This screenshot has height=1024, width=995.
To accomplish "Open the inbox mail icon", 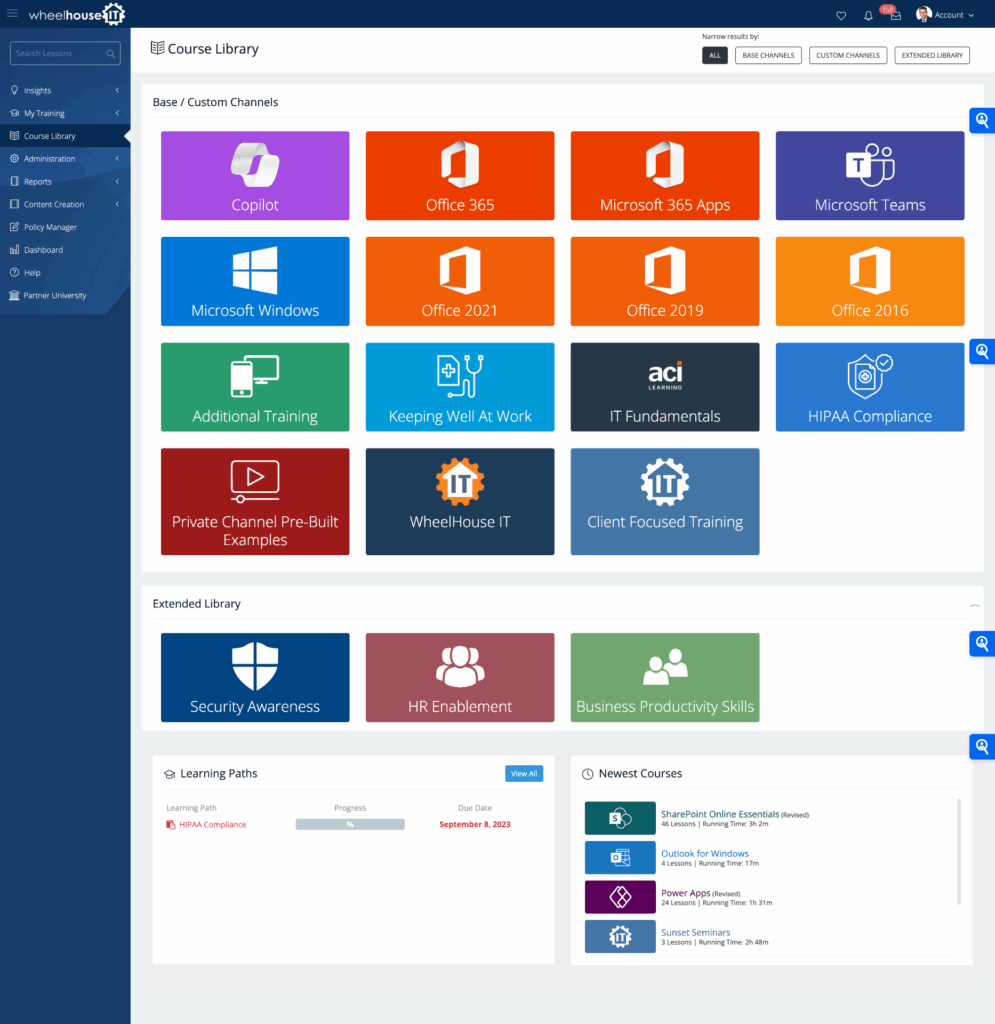I will coord(896,15).
